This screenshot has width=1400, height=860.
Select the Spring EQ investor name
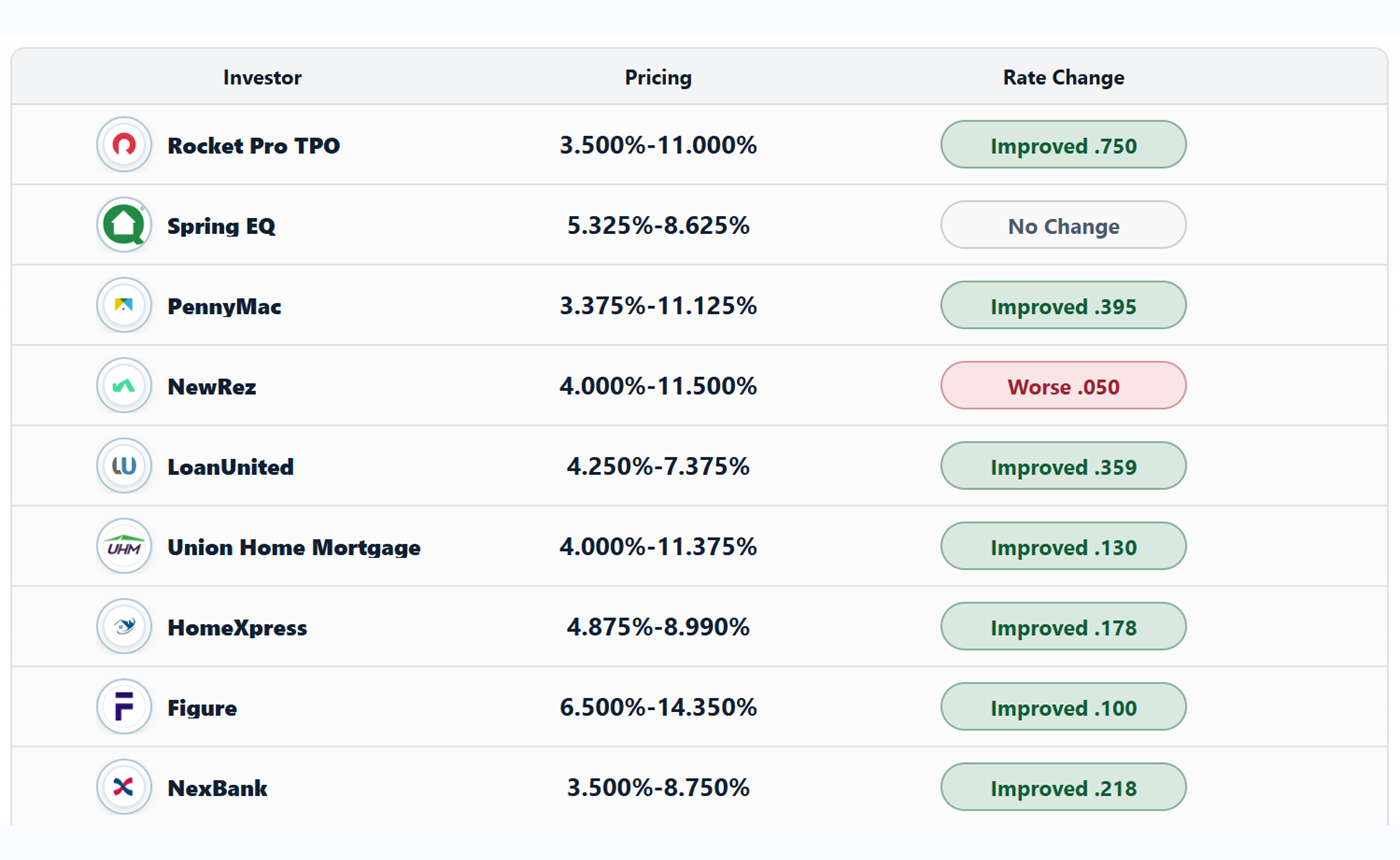click(x=221, y=227)
